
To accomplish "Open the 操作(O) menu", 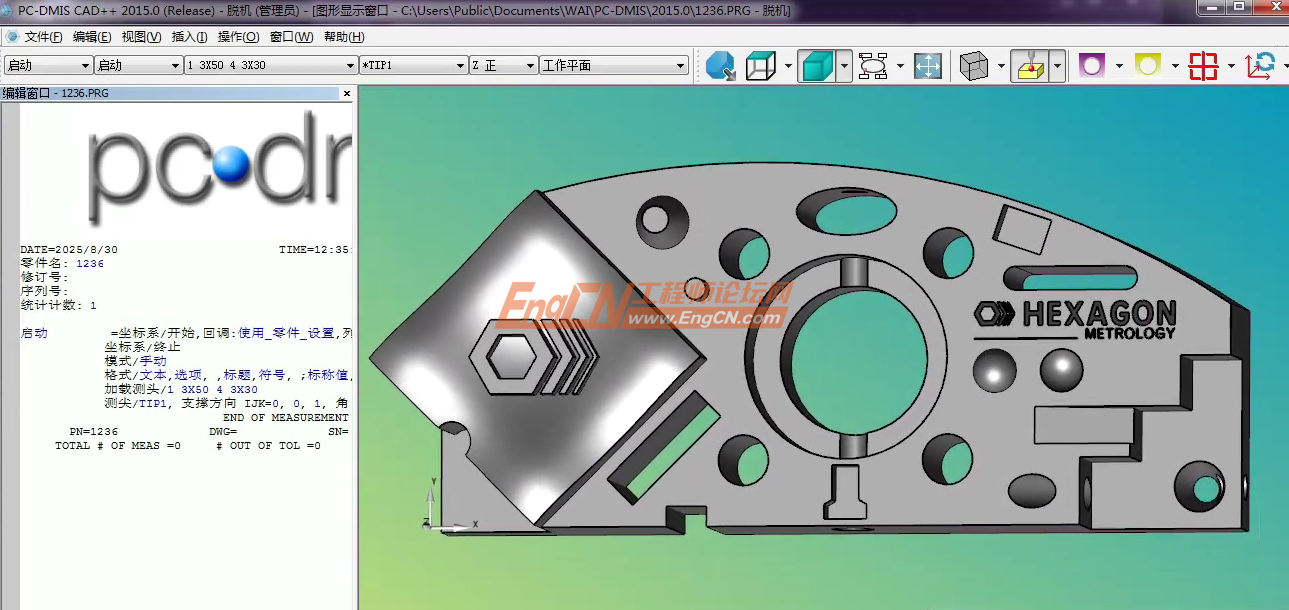I will [x=238, y=37].
